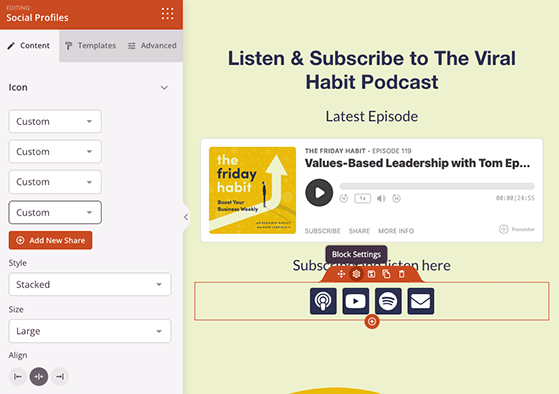Image resolution: width=559 pixels, height=394 pixels.
Task: Open Block Settings gear icon
Action: [x=356, y=274]
